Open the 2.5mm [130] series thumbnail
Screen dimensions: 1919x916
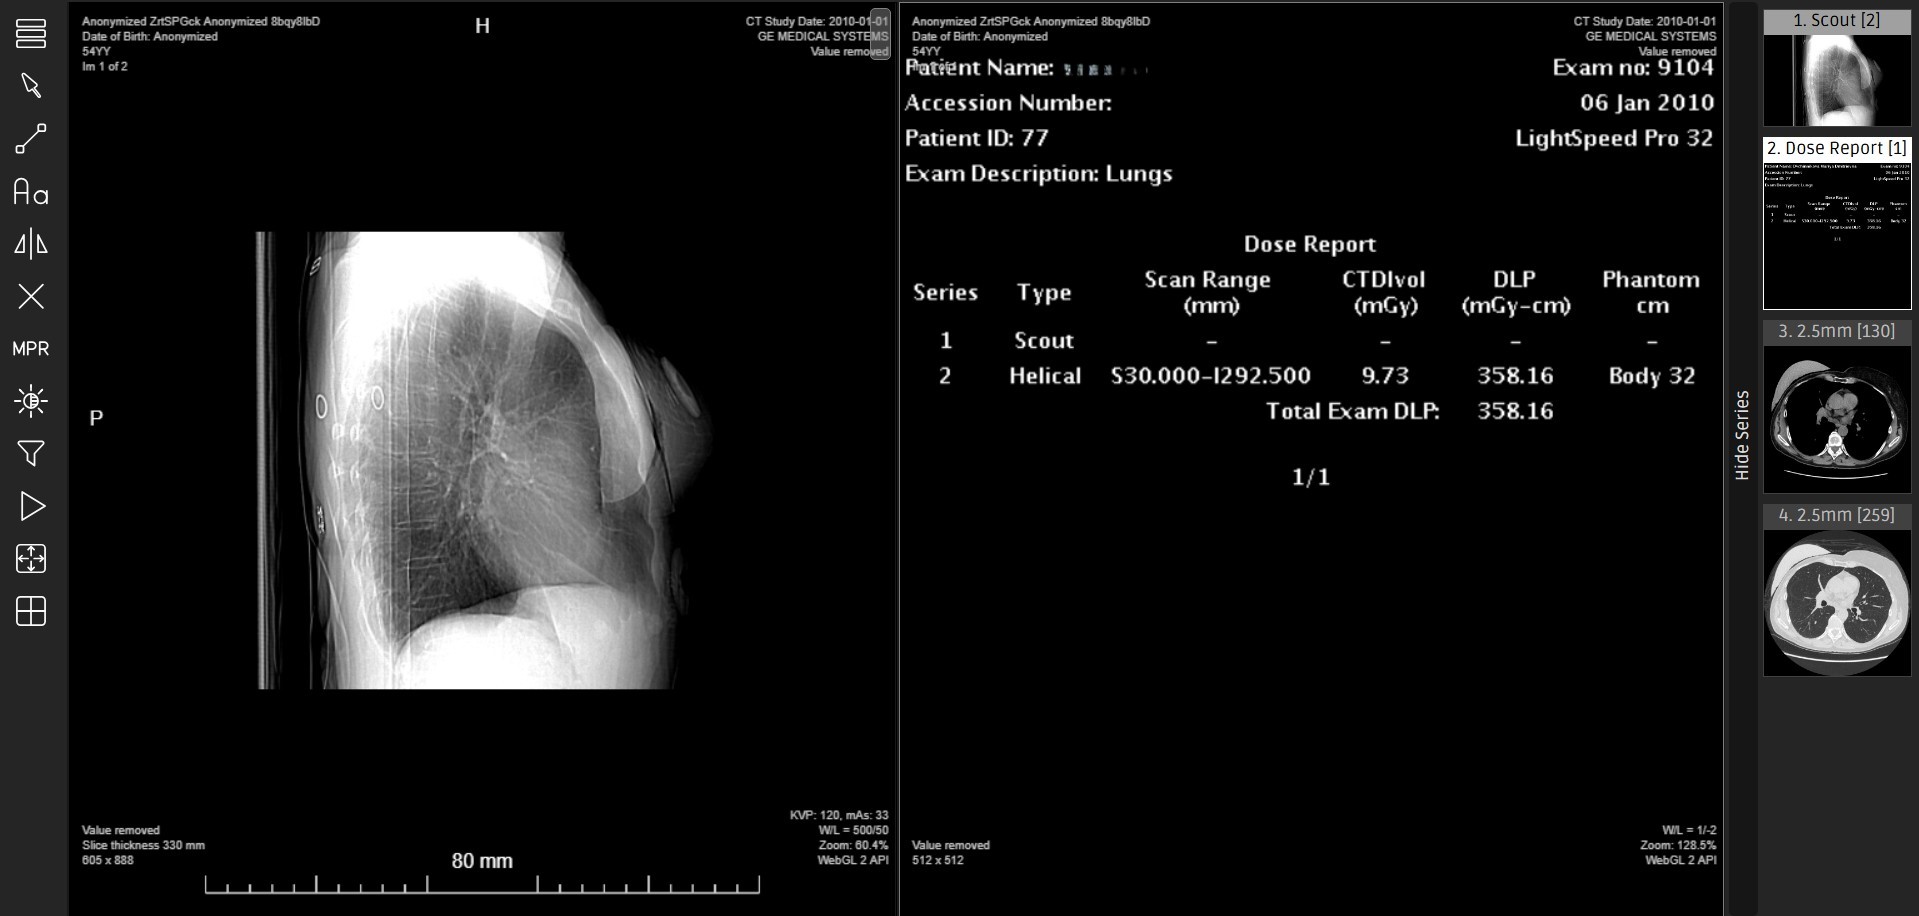tap(1837, 418)
